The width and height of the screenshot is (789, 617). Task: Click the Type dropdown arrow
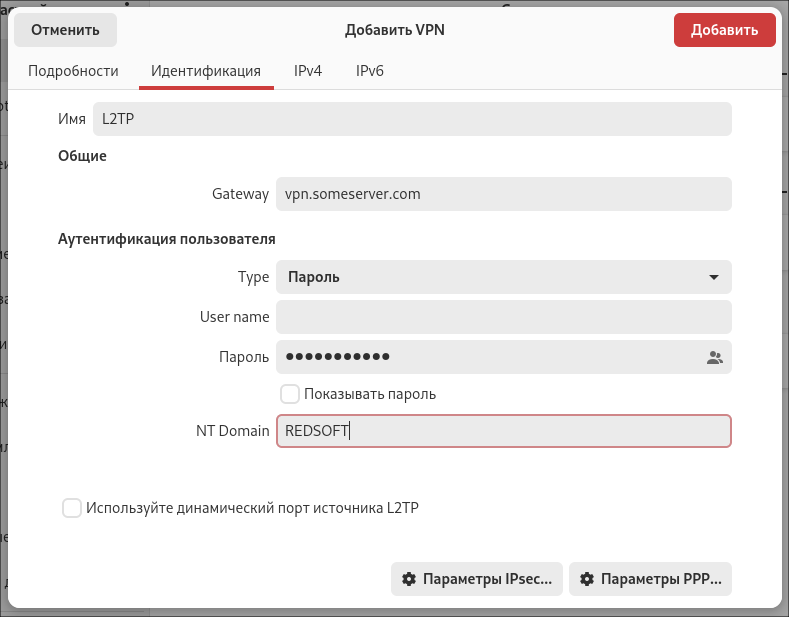[x=714, y=277]
